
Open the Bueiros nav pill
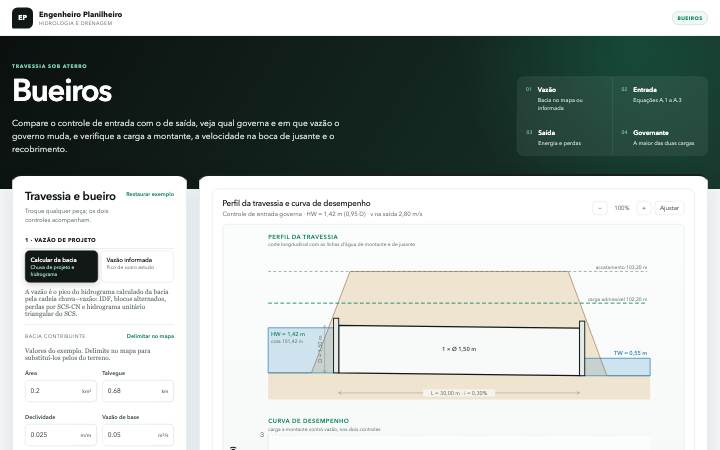point(690,18)
